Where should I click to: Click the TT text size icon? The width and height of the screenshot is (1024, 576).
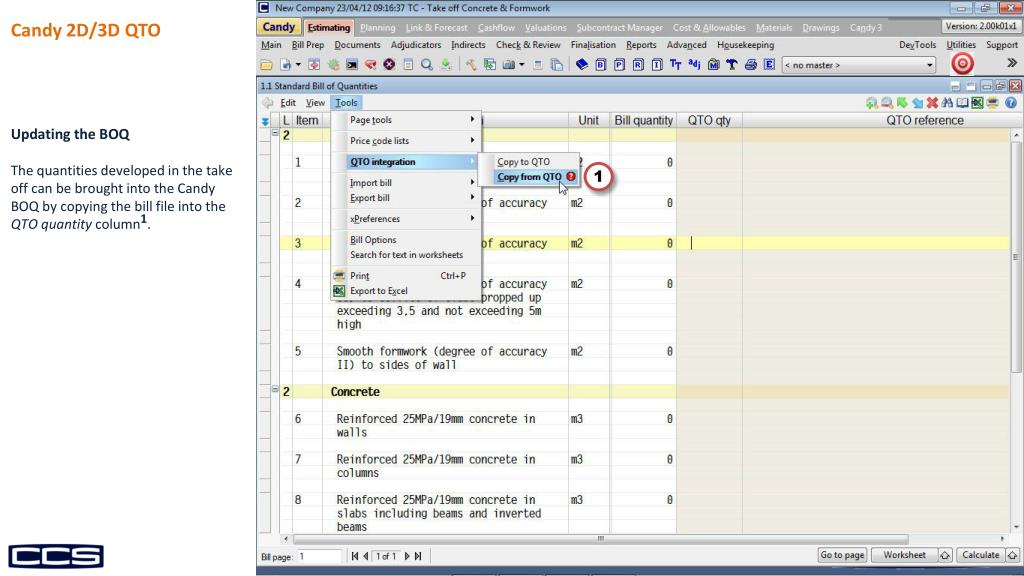click(x=675, y=65)
